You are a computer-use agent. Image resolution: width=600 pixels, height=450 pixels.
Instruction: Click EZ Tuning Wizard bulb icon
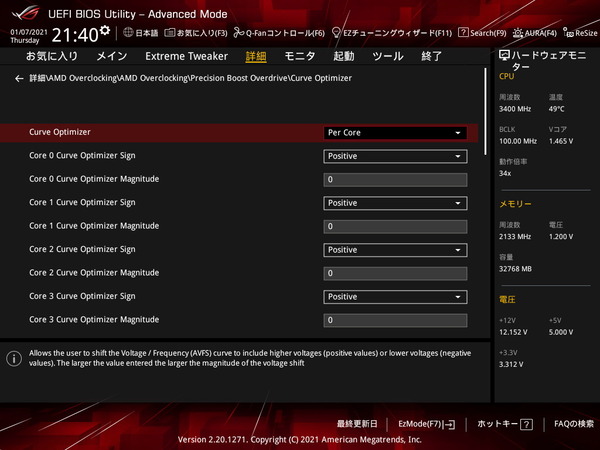[x=336, y=33]
